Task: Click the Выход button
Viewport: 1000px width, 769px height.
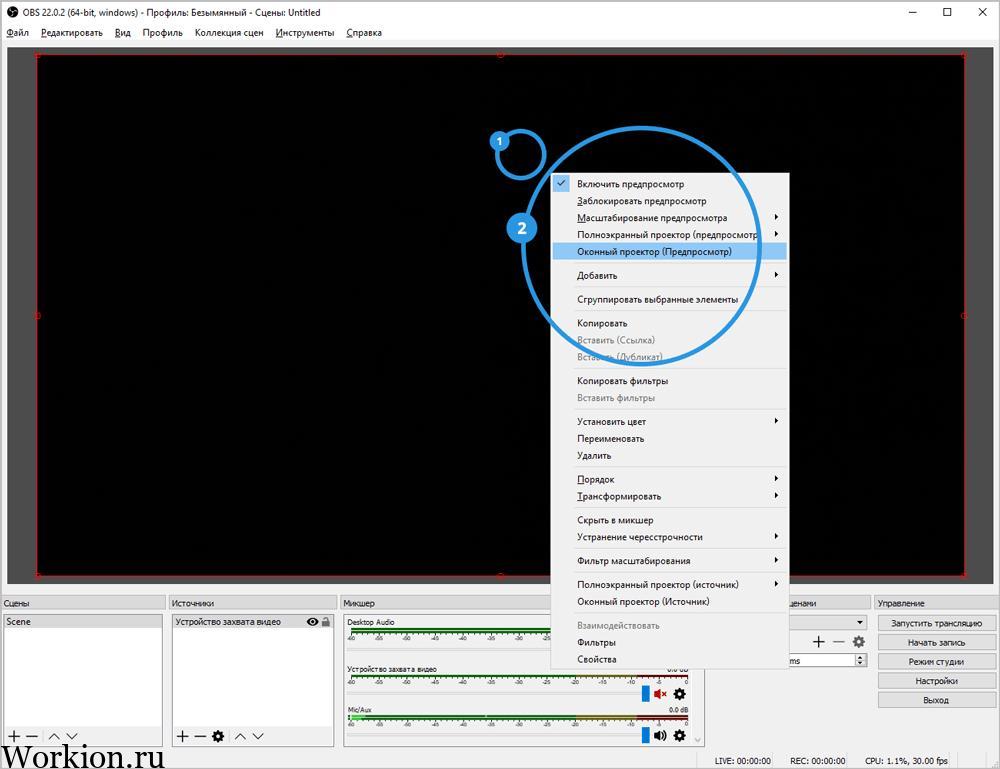Action: pos(936,700)
